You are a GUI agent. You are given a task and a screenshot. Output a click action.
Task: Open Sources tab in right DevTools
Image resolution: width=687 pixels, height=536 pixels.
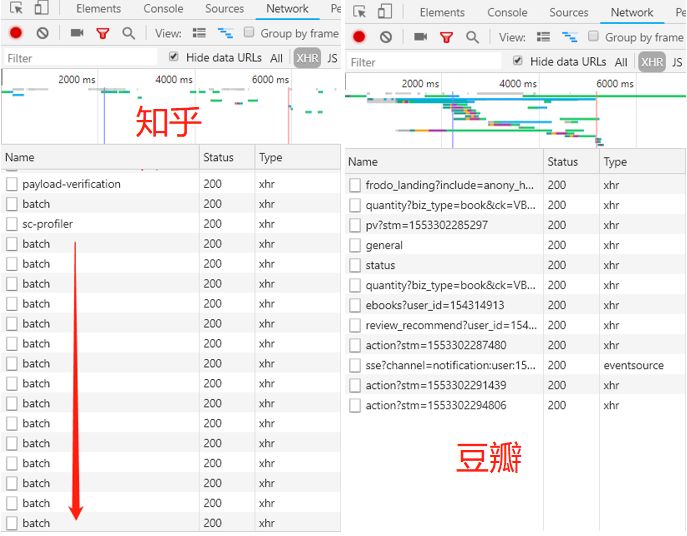tap(569, 13)
